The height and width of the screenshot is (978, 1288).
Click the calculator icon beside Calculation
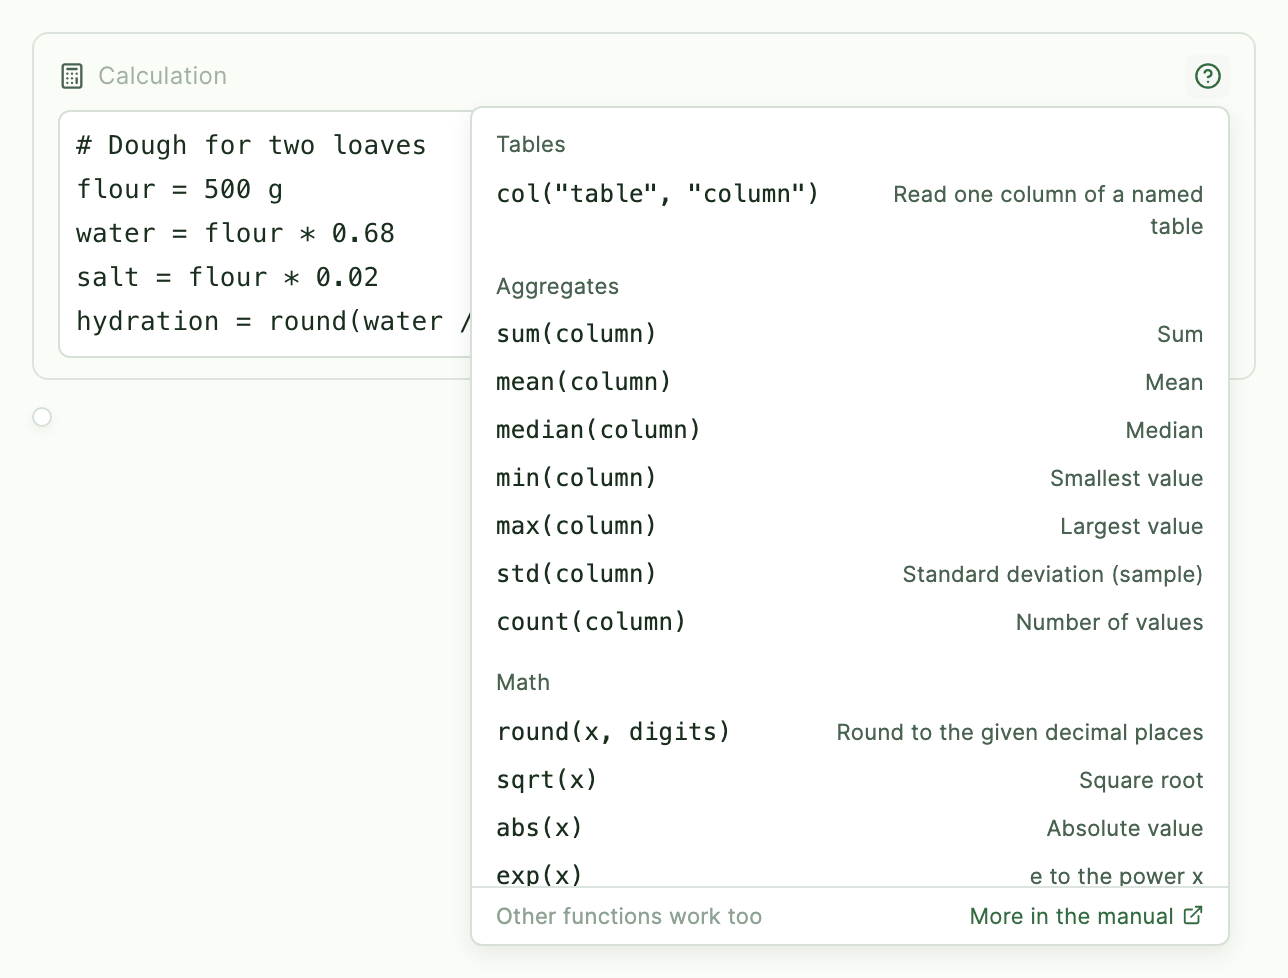[x=72, y=76]
